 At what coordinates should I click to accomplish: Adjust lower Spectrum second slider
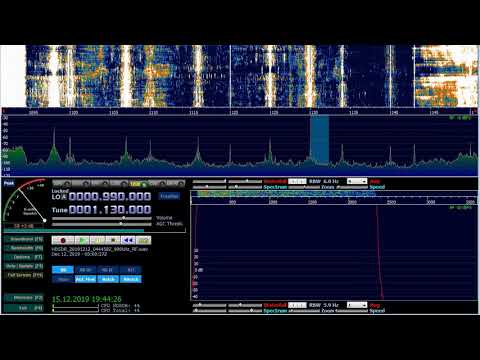[x=245, y=311]
